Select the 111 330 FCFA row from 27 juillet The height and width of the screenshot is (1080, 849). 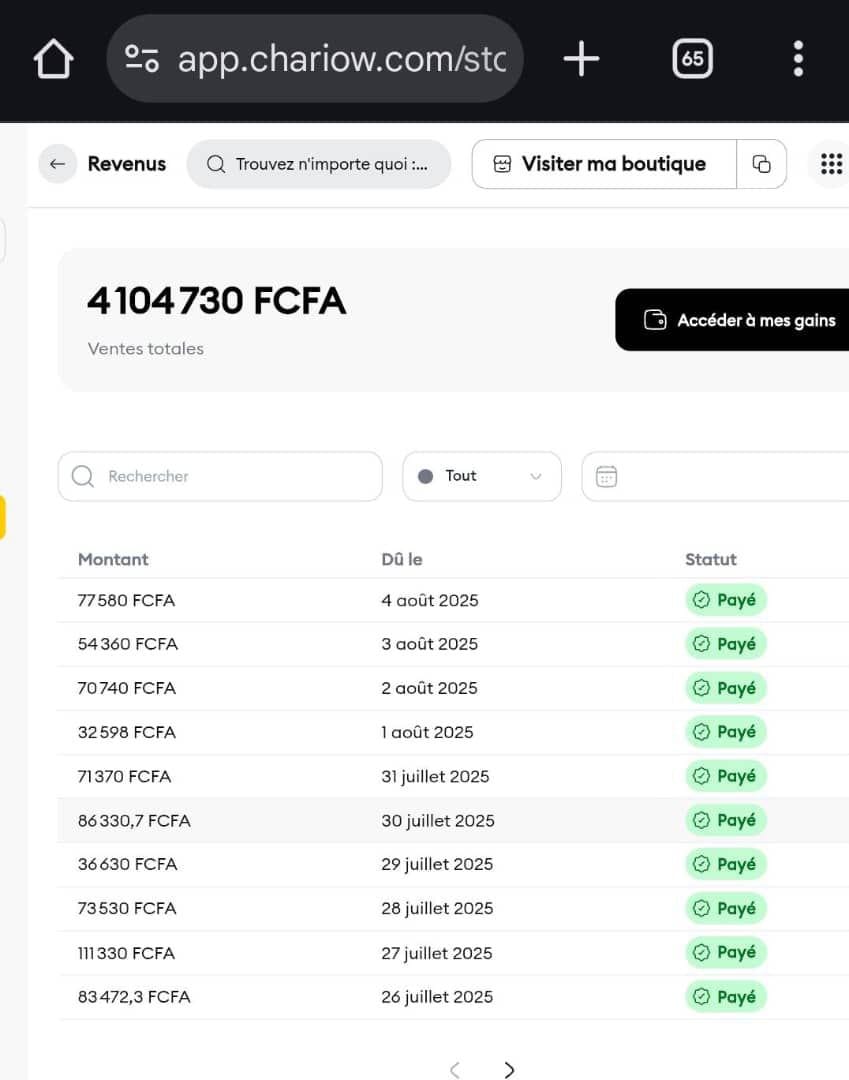pos(127,953)
